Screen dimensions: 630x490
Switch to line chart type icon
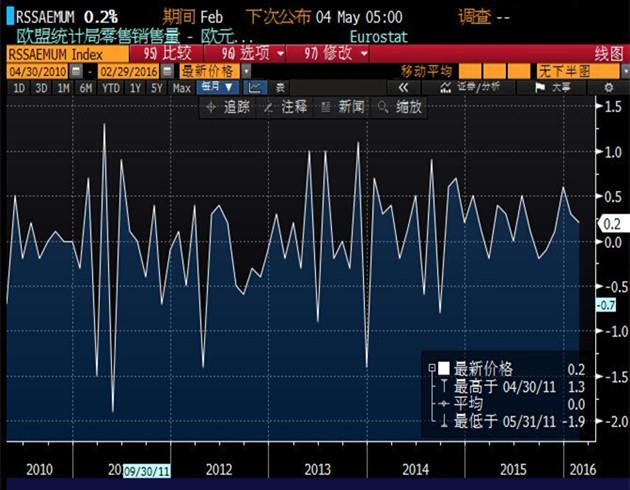tap(254, 88)
